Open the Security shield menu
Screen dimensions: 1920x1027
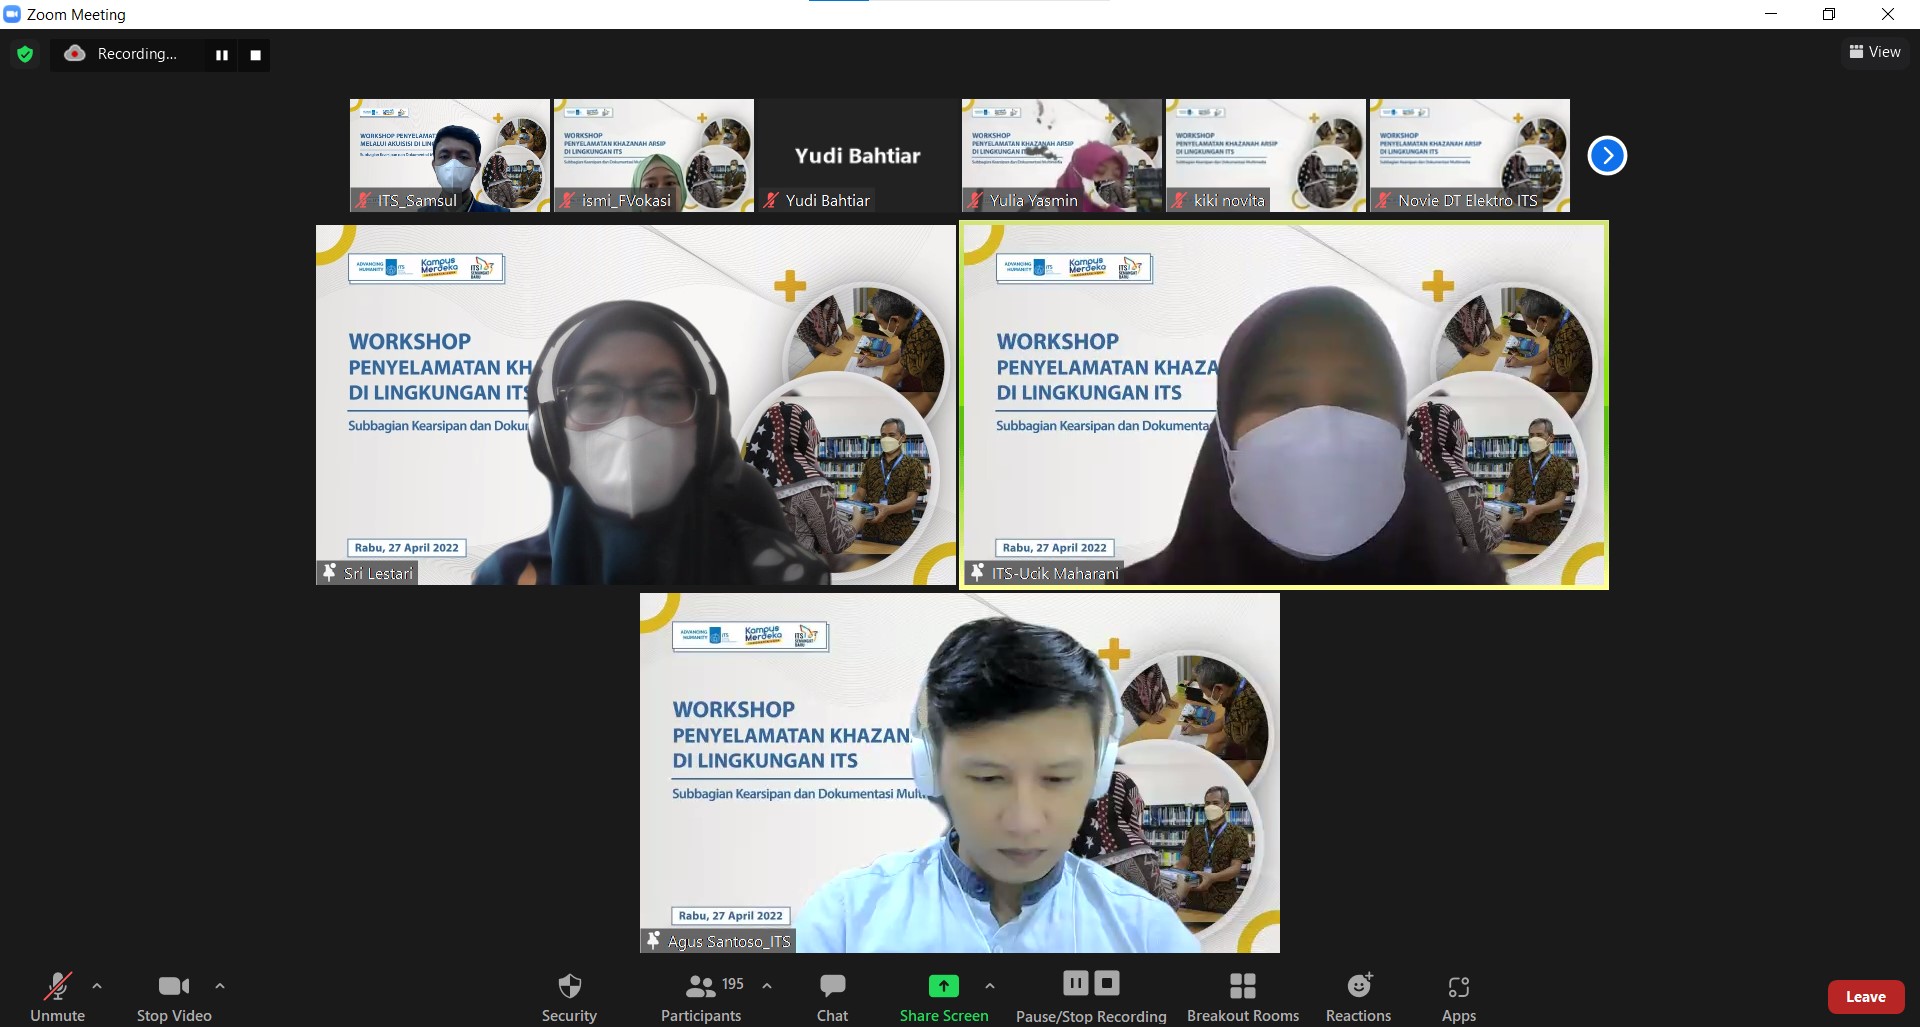point(569,997)
